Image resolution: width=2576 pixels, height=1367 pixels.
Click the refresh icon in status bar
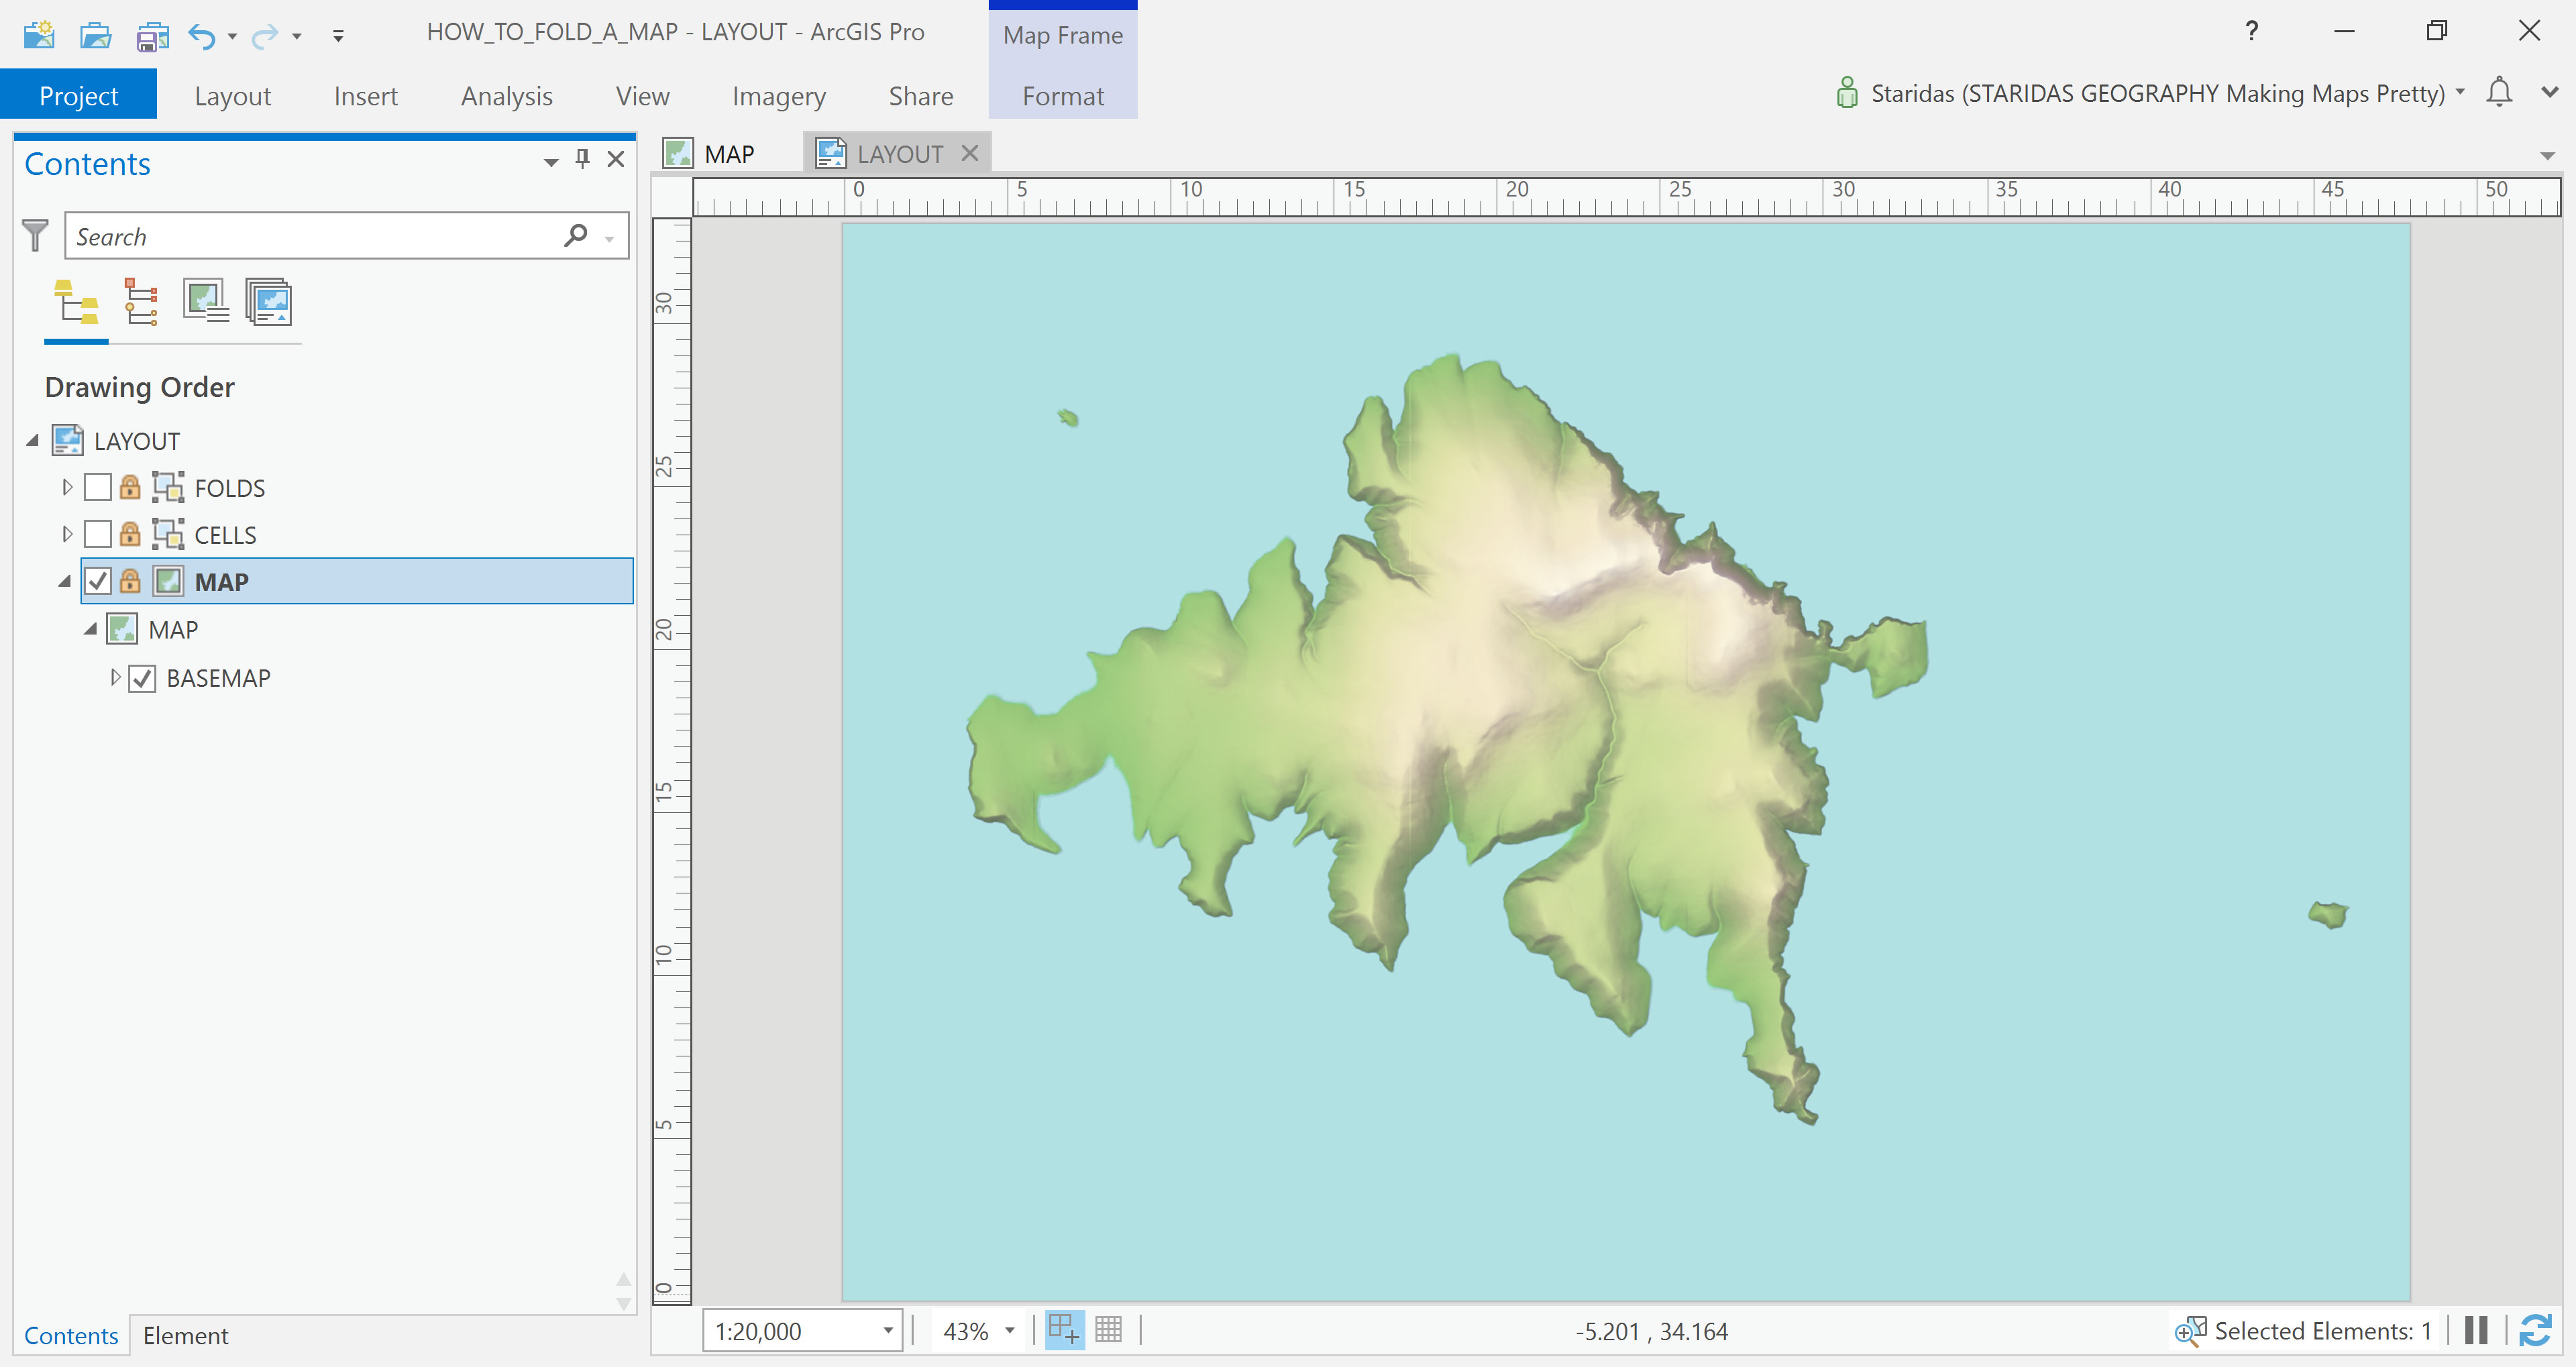(x=2536, y=1330)
